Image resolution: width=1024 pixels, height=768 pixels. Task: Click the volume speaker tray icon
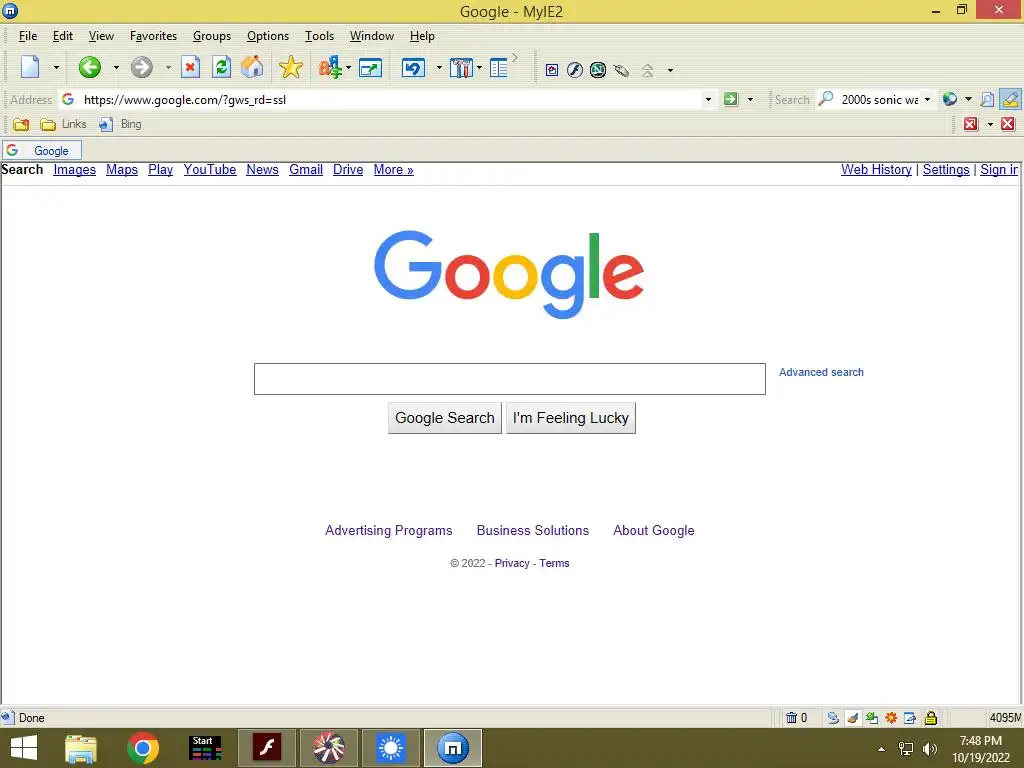(x=929, y=748)
